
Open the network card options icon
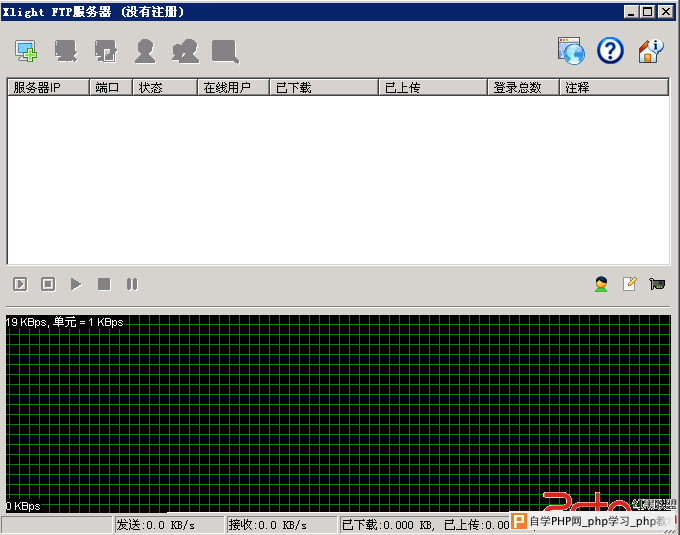[657, 284]
